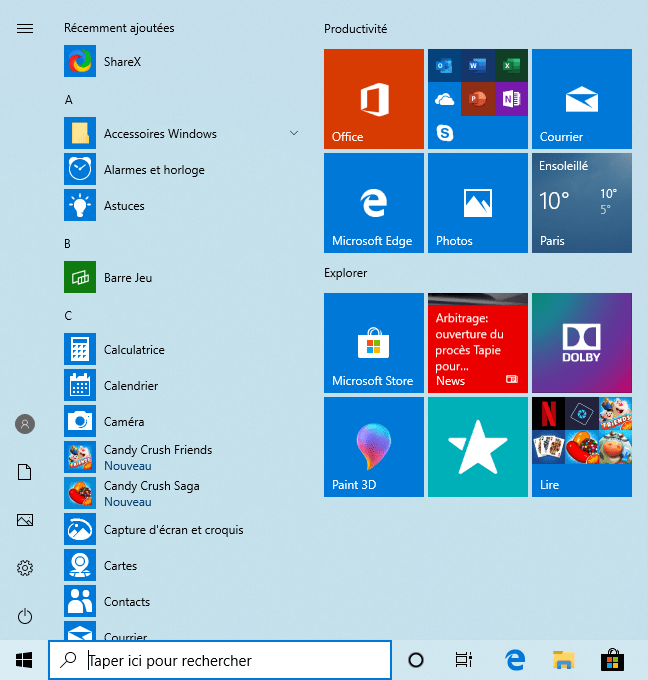Open Cortana from the taskbar
The width and height of the screenshot is (648, 680).
[416, 660]
